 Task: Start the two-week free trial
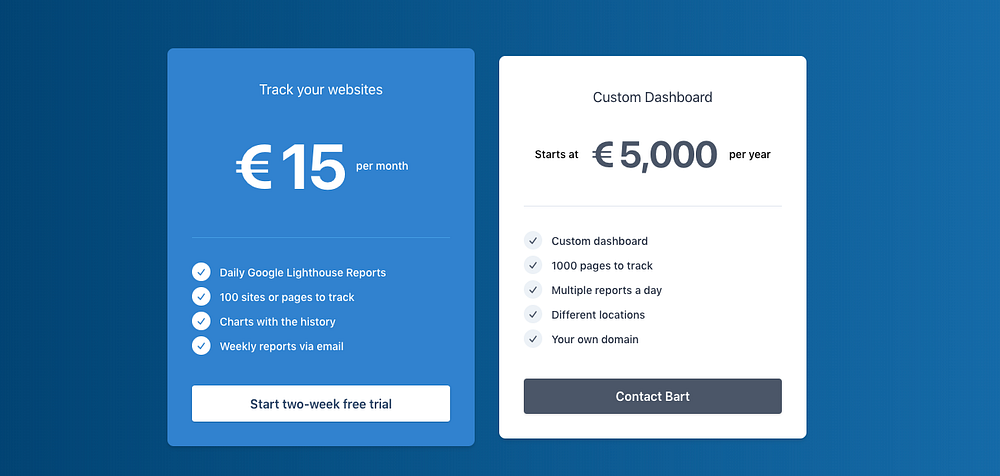[321, 404]
